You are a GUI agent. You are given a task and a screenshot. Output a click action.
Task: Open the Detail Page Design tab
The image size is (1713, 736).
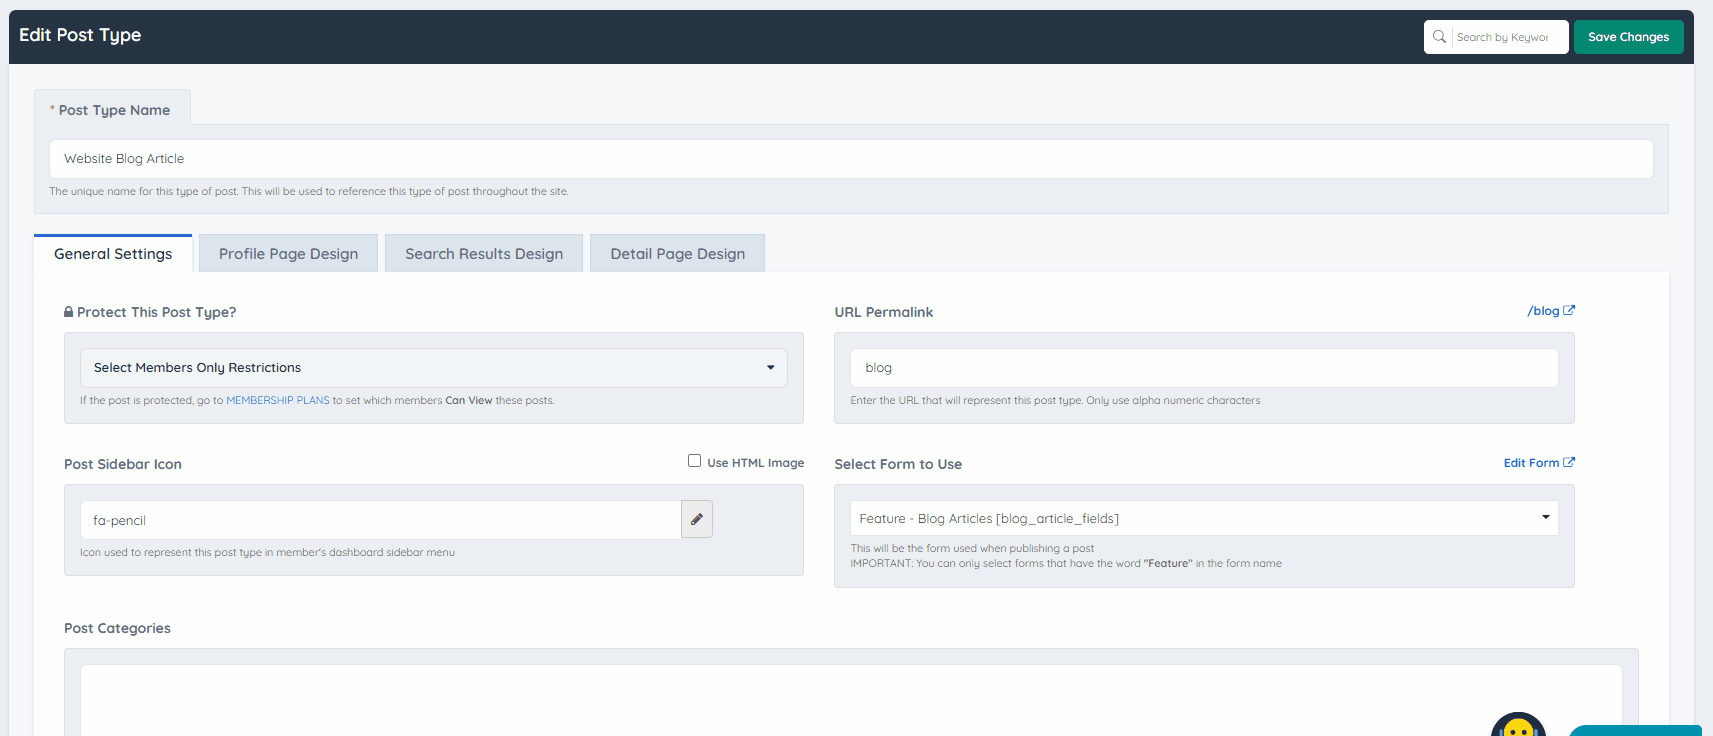677,254
